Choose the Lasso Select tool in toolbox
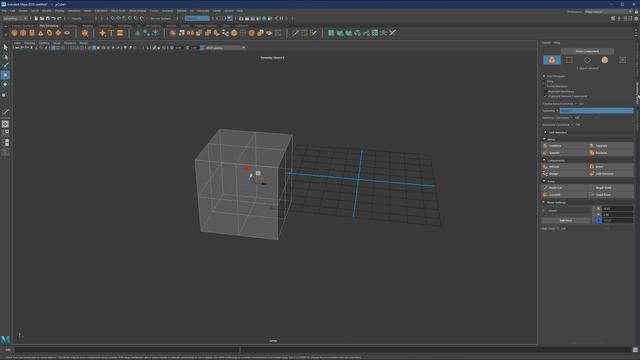This screenshot has height=360, width=640. [5, 57]
